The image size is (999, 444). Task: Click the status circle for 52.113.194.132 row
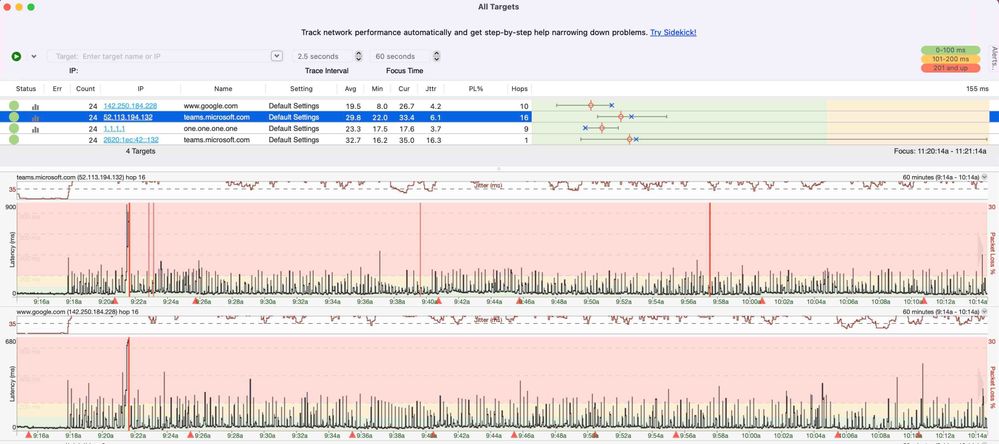[14, 117]
